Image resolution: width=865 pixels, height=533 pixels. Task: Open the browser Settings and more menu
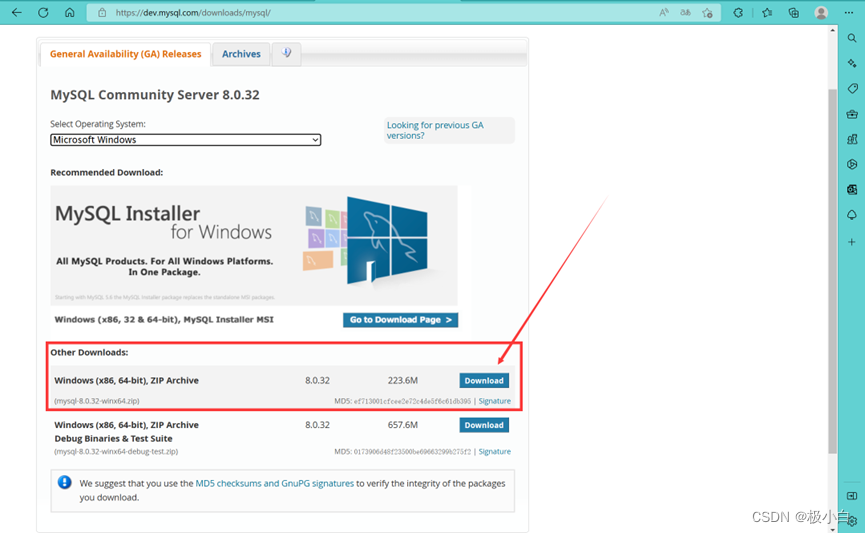[848, 12]
